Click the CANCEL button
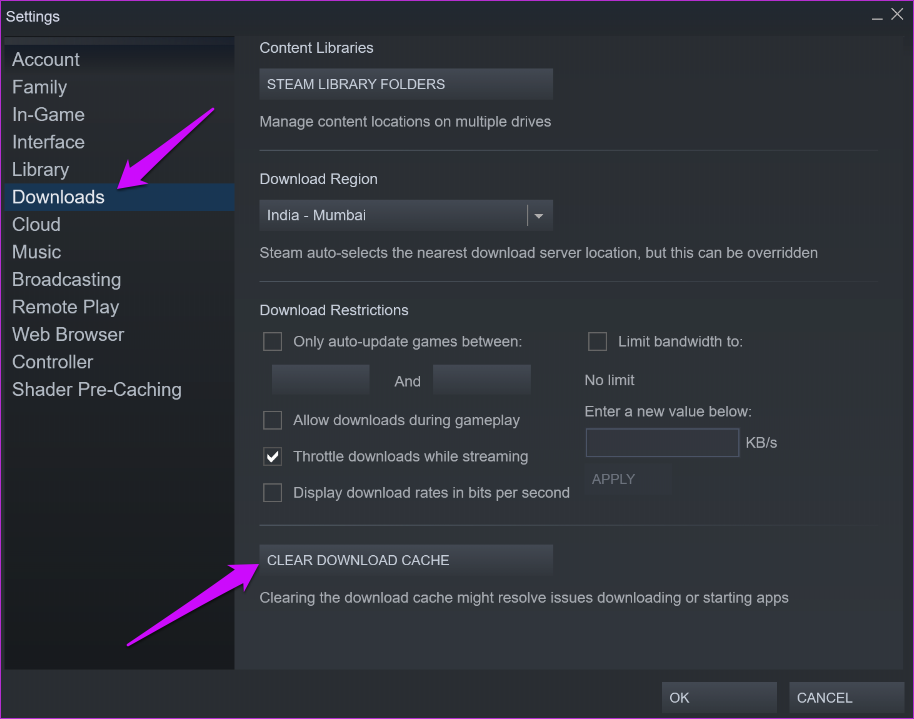 [x=846, y=697]
